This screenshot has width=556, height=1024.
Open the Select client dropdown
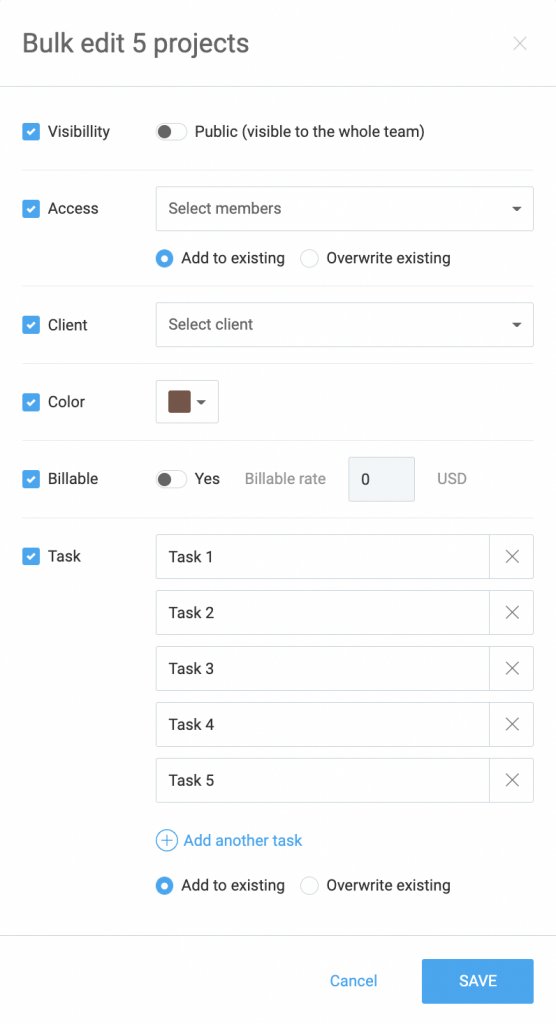(x=344, y=325)
